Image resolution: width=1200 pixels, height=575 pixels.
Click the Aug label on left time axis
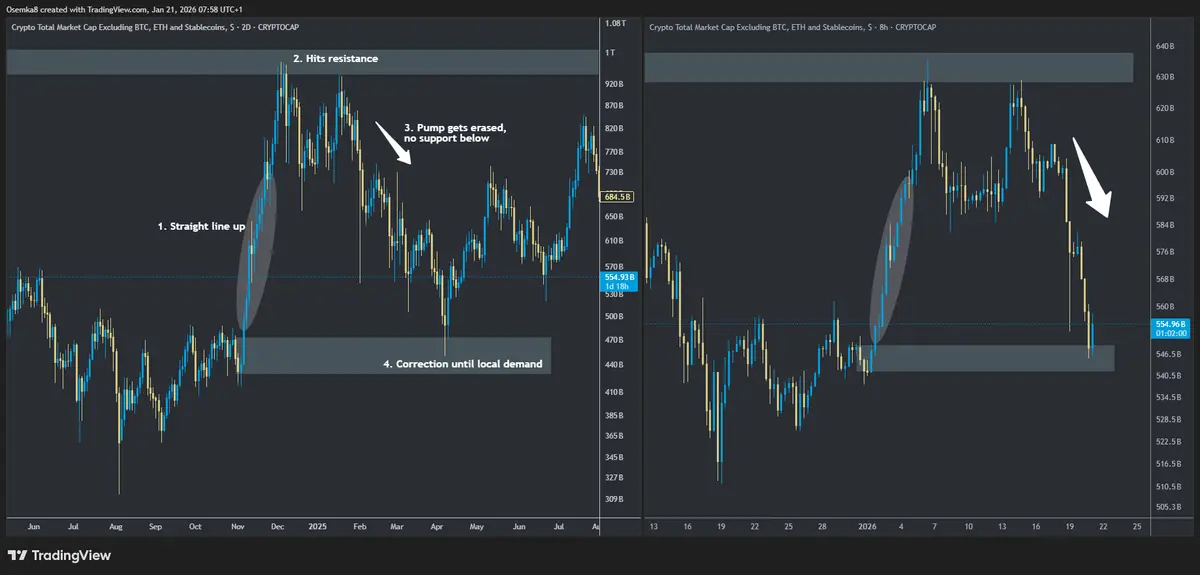click(115, 526)
